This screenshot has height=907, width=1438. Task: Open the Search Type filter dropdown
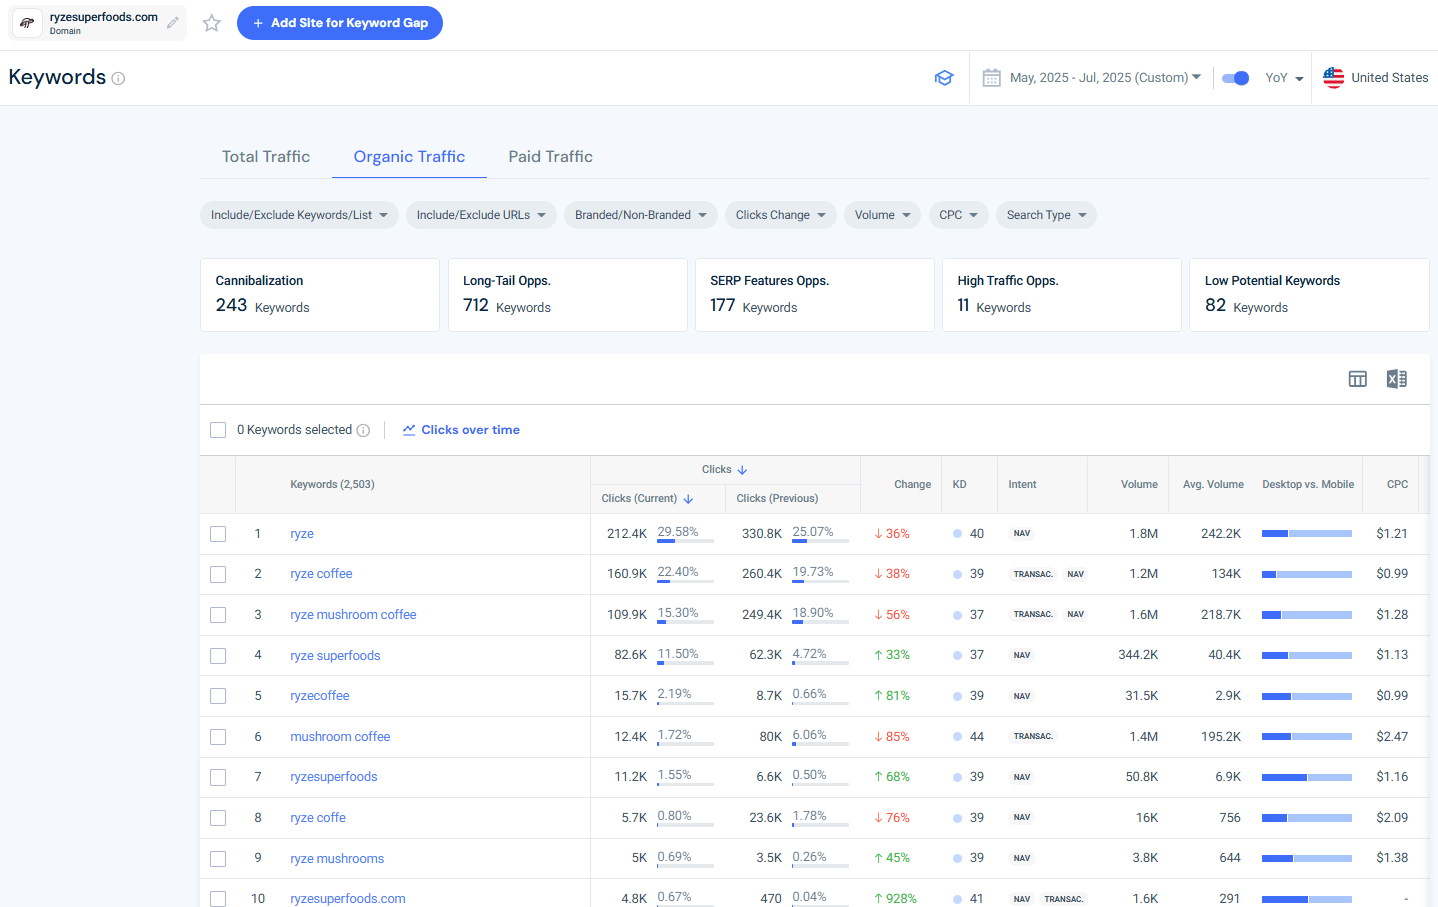pyautogui.click(x=1046, y=214)
